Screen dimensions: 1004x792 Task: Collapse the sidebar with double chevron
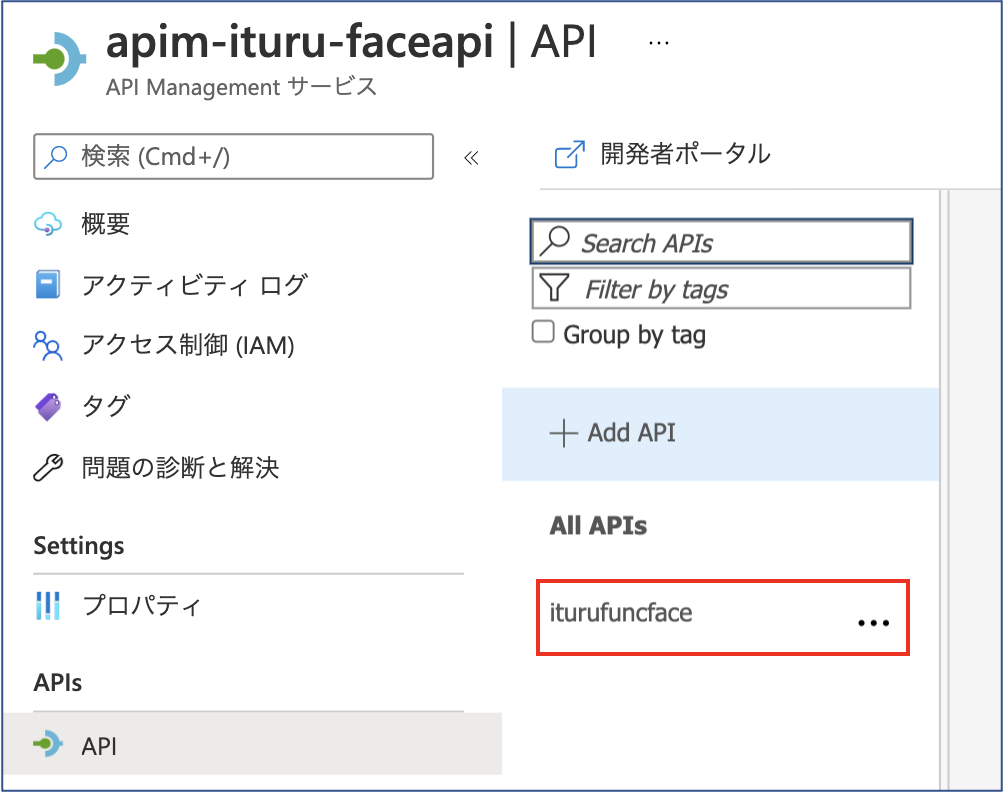(471, 158)
